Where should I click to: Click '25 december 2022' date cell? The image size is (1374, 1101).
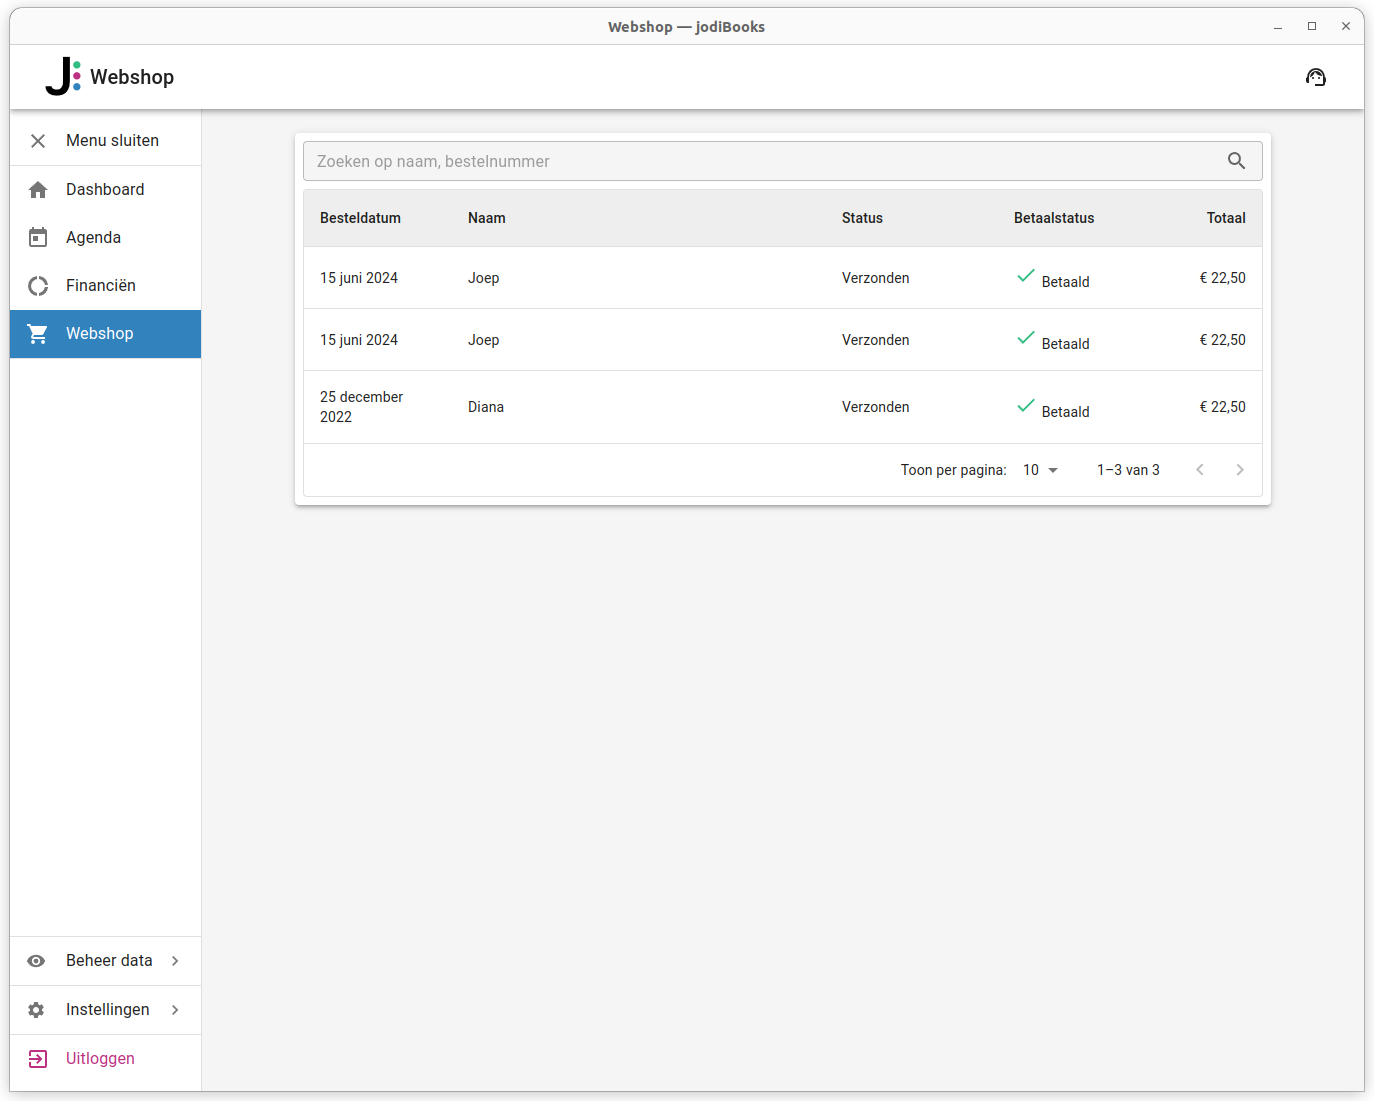pyautogui.click(x=362, y=407)
